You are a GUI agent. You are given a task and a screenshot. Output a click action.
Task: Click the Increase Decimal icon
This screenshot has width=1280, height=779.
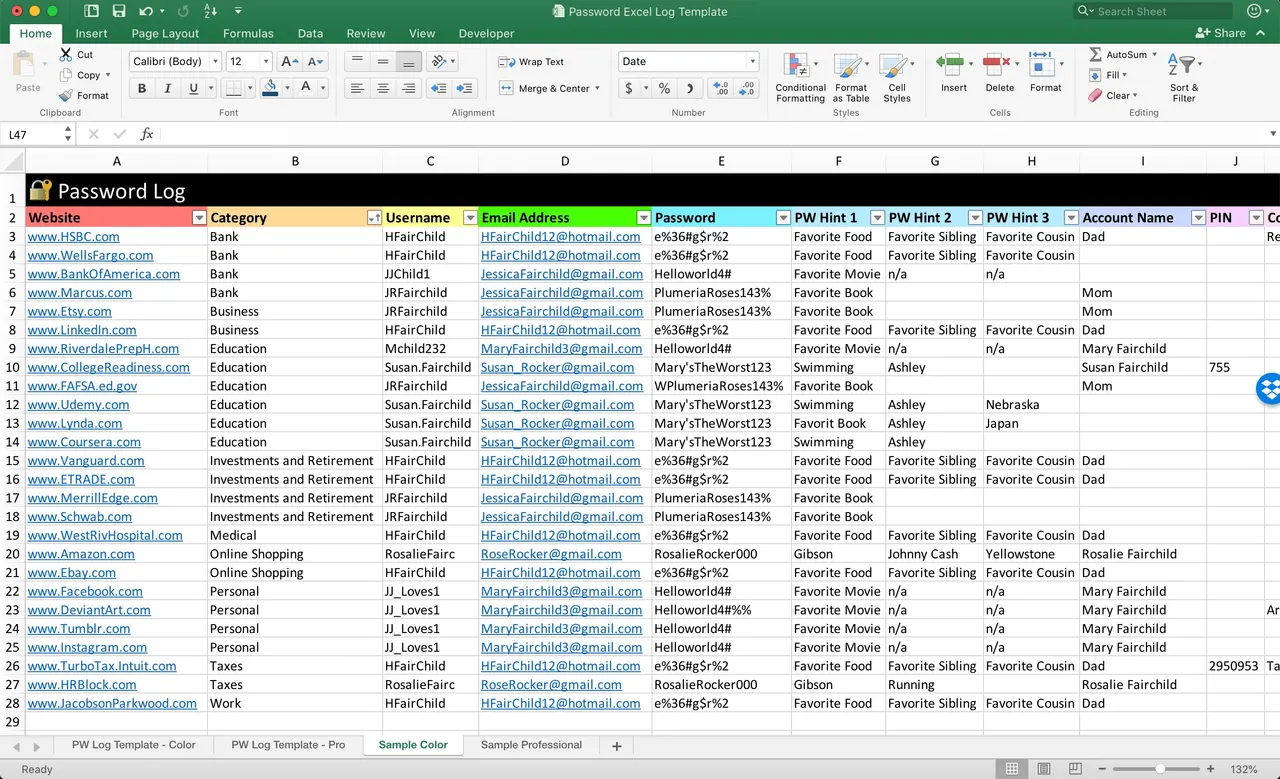point(722,89)
